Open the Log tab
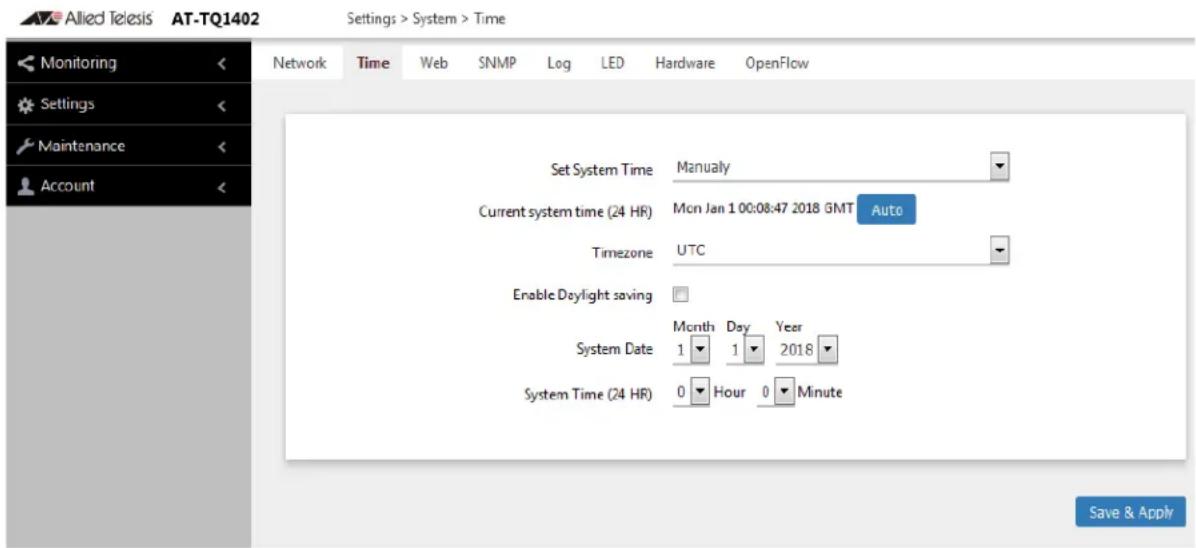This screenshot has width=1196, height=548. pos(559,64)
